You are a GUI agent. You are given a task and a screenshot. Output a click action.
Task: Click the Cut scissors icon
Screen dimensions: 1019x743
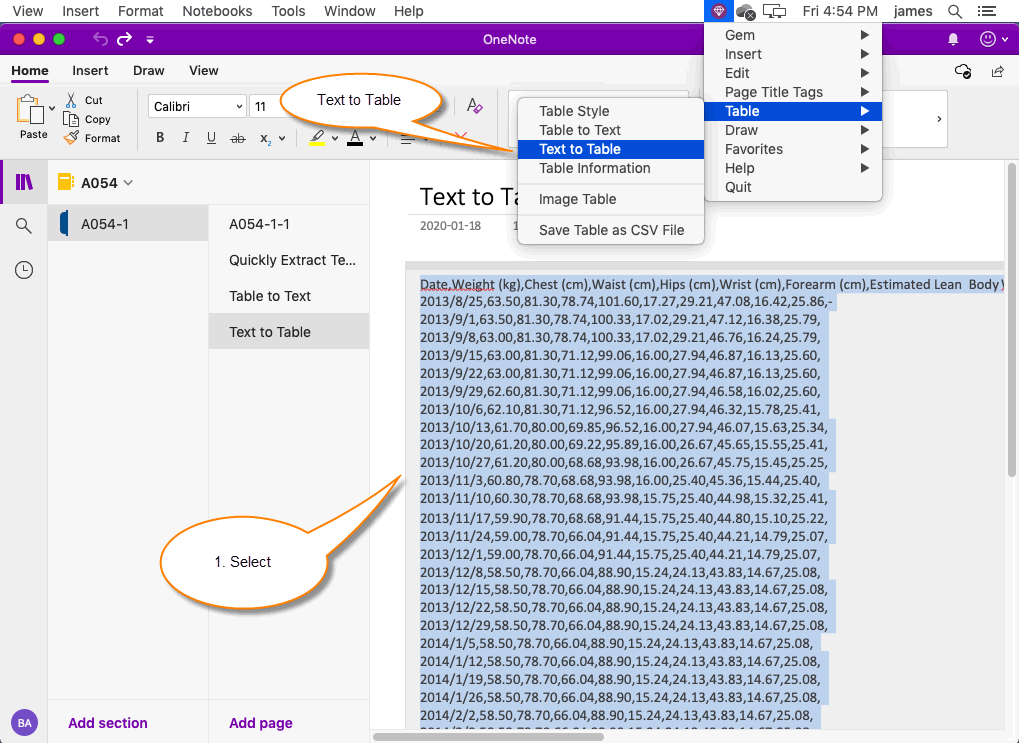point(71,100)
